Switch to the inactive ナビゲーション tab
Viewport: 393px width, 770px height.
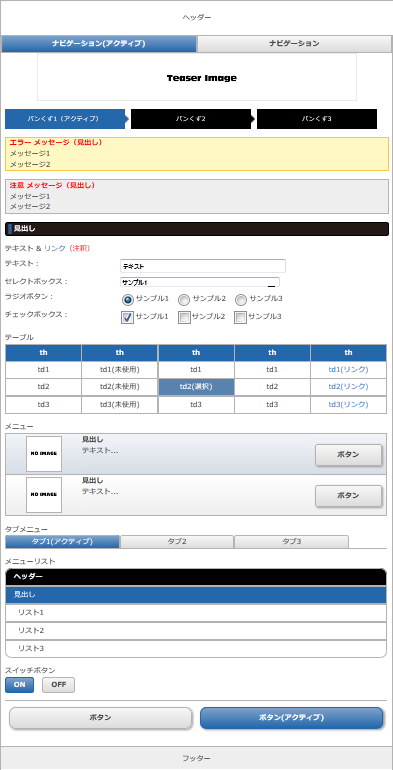tap(294, 44)
